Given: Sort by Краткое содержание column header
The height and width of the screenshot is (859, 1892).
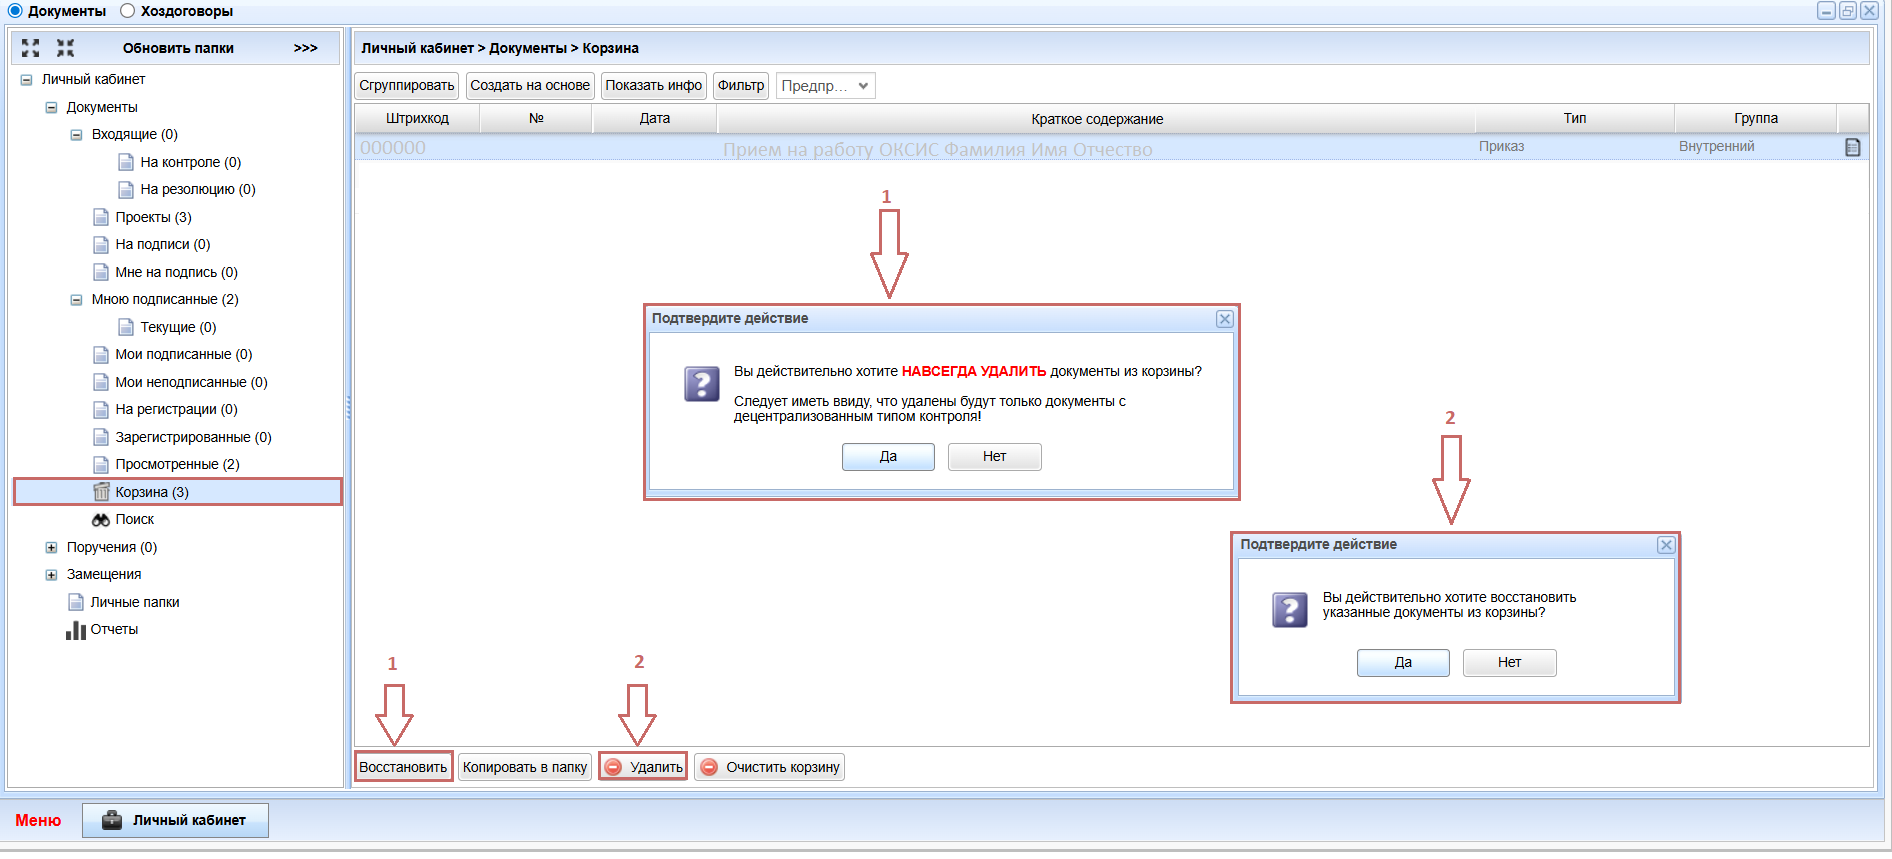Looking at the screenshot, I should 1097,119.
